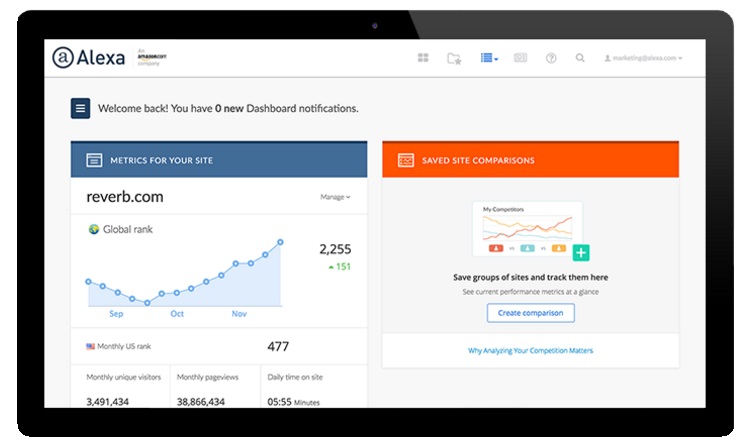Click the search magnifier icon
This screenshot has width=751, height=448.
pyautogui.click(x=580, y=58)
